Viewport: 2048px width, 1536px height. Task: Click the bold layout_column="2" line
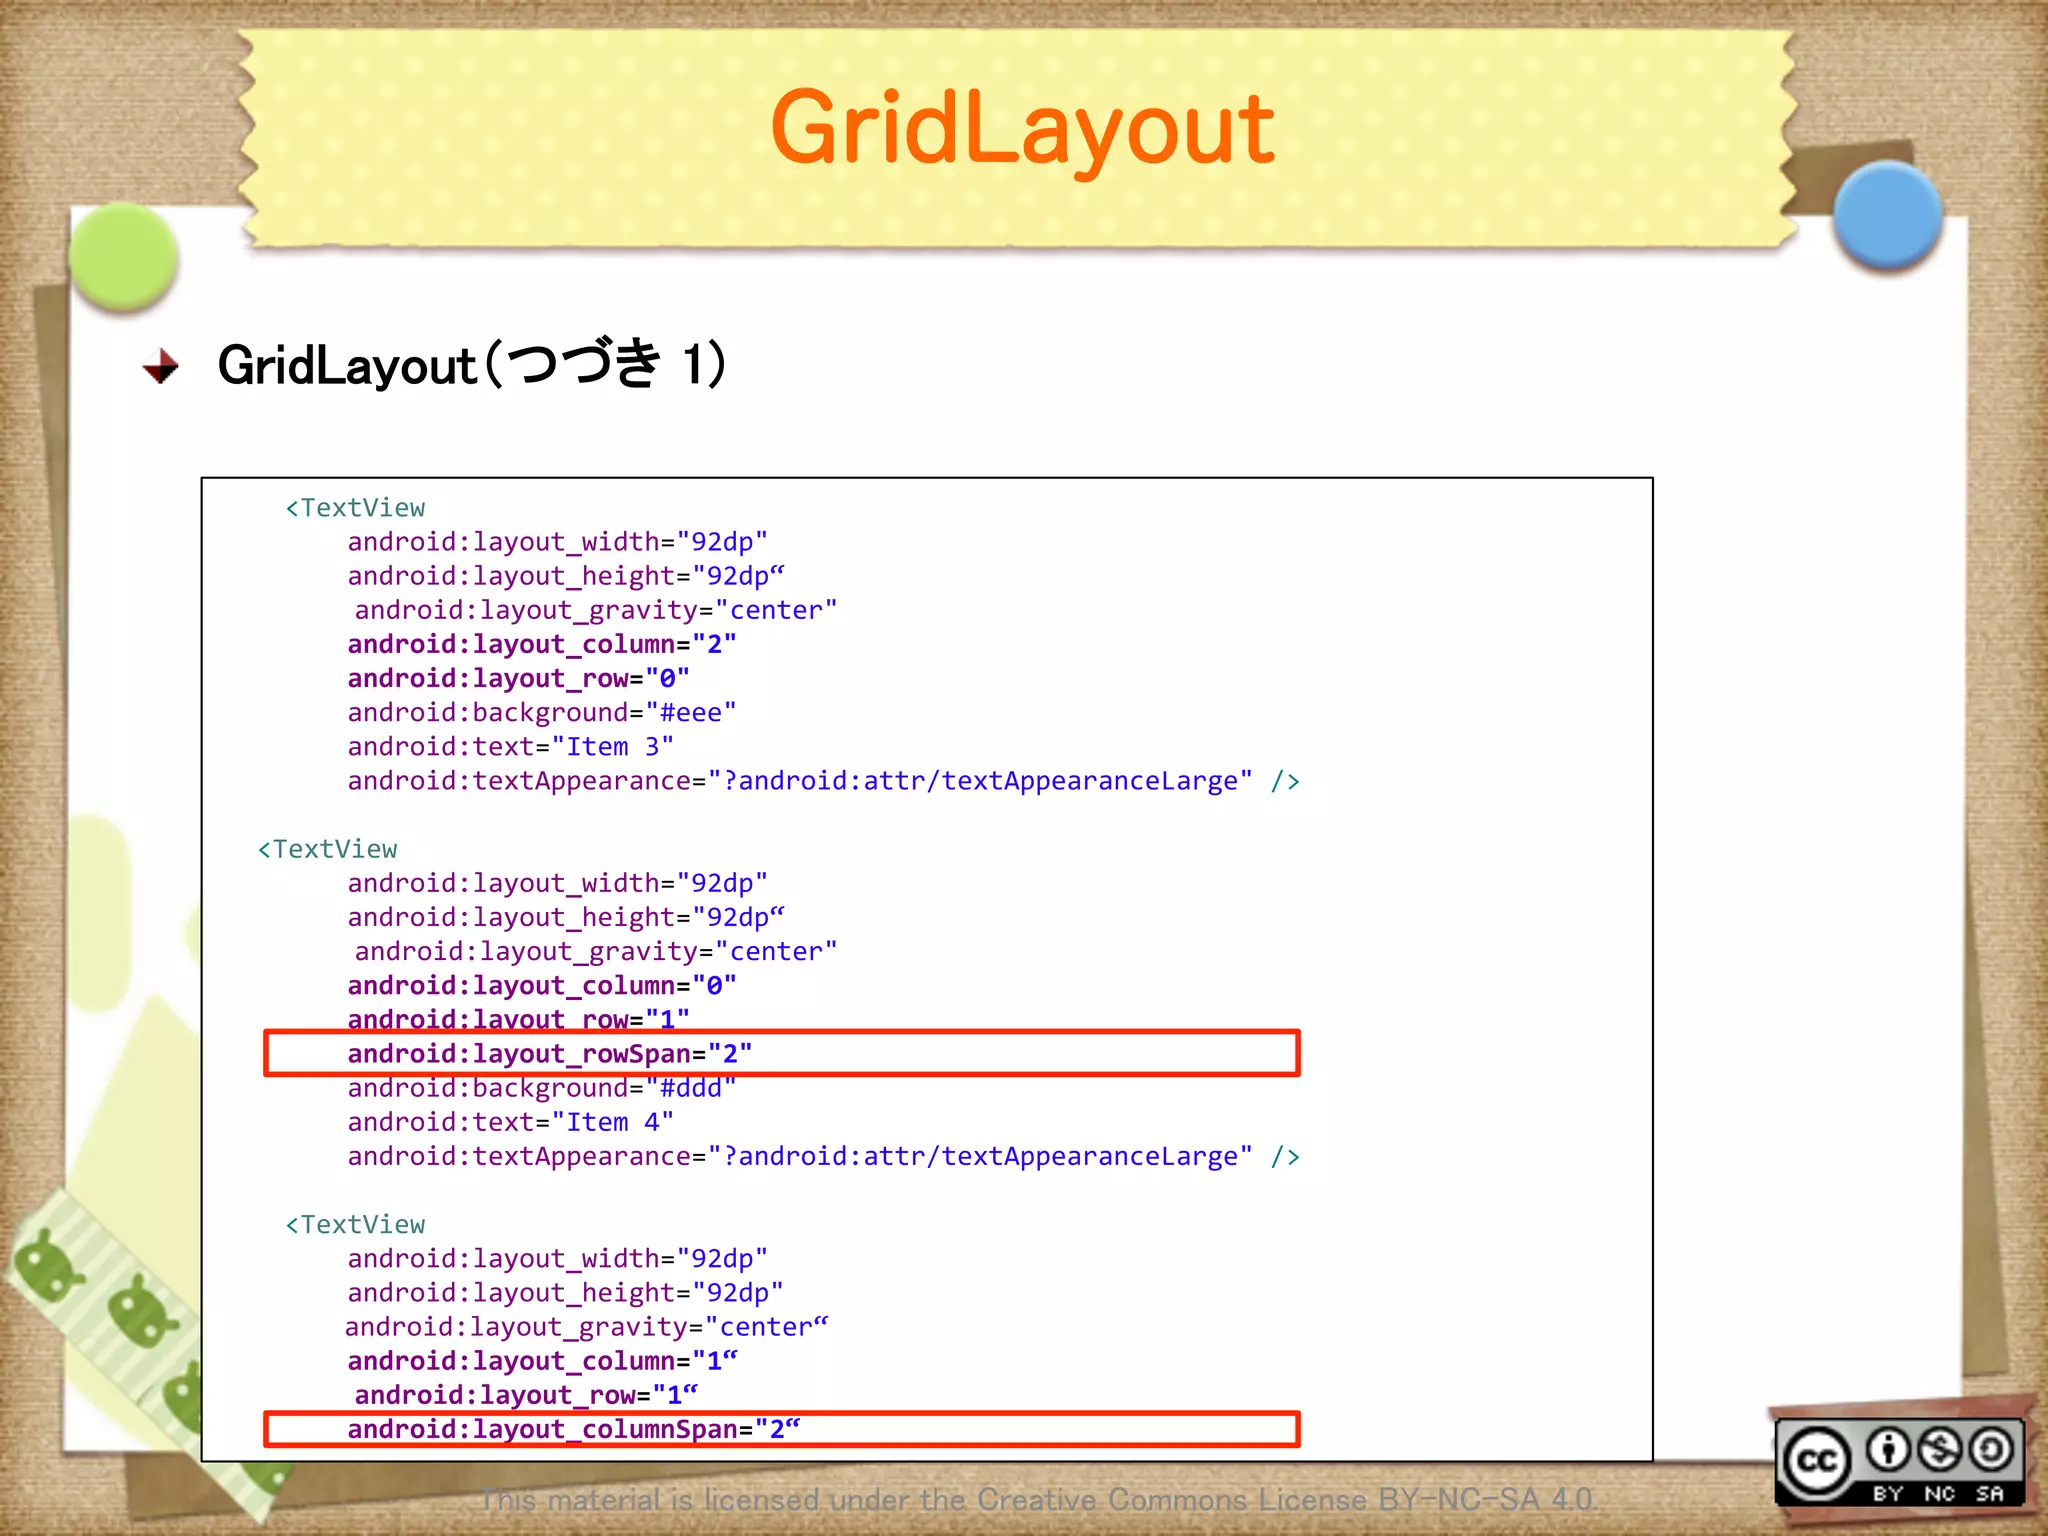click(x=541, y=644)
